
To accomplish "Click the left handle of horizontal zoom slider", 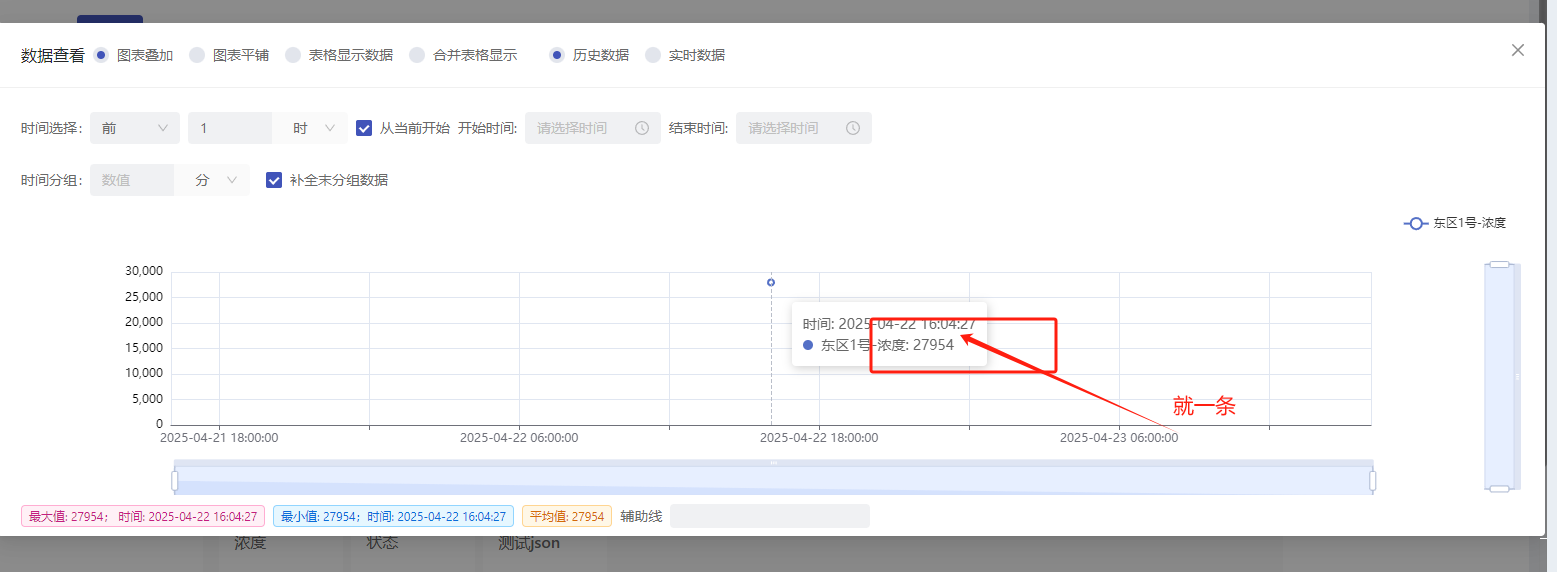I will [x=175, y=481].
